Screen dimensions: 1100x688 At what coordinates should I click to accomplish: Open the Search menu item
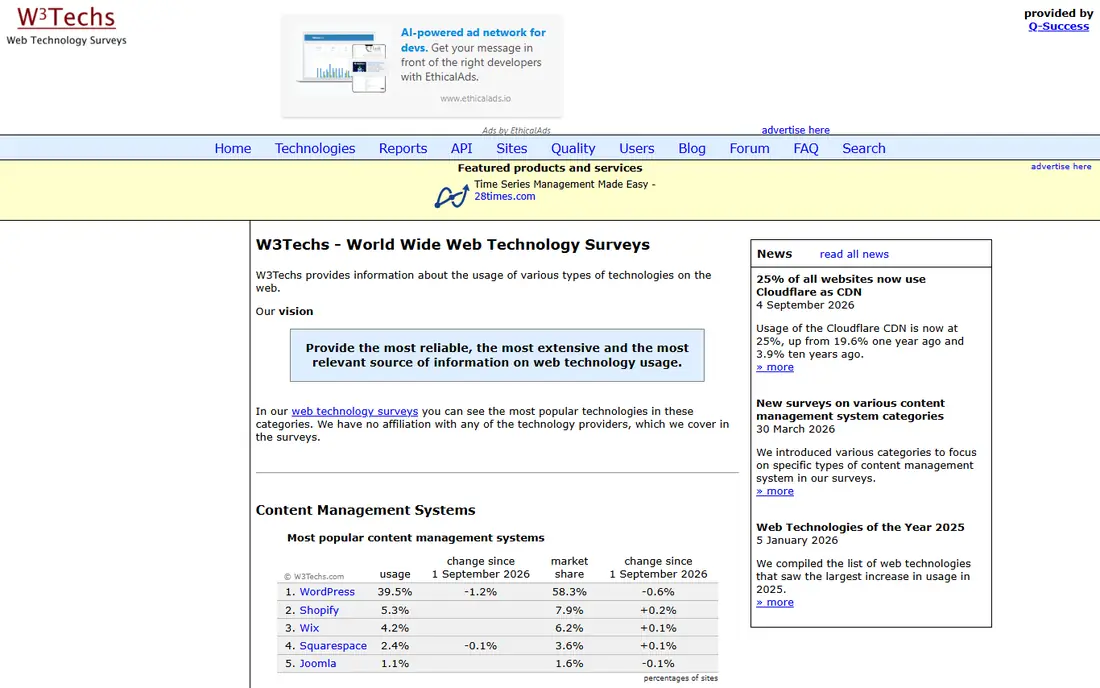(864, 149)
